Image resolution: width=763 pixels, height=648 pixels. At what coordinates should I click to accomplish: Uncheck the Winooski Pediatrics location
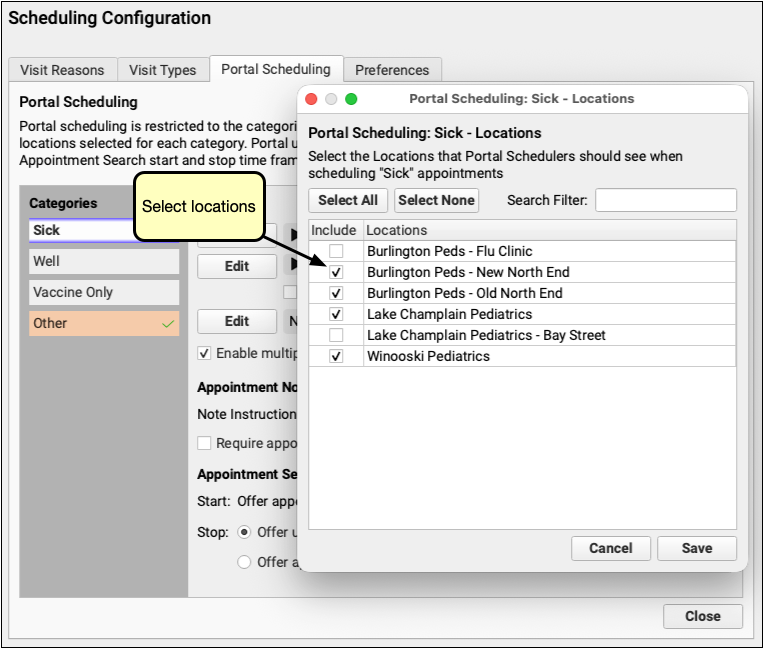[336, 356]
